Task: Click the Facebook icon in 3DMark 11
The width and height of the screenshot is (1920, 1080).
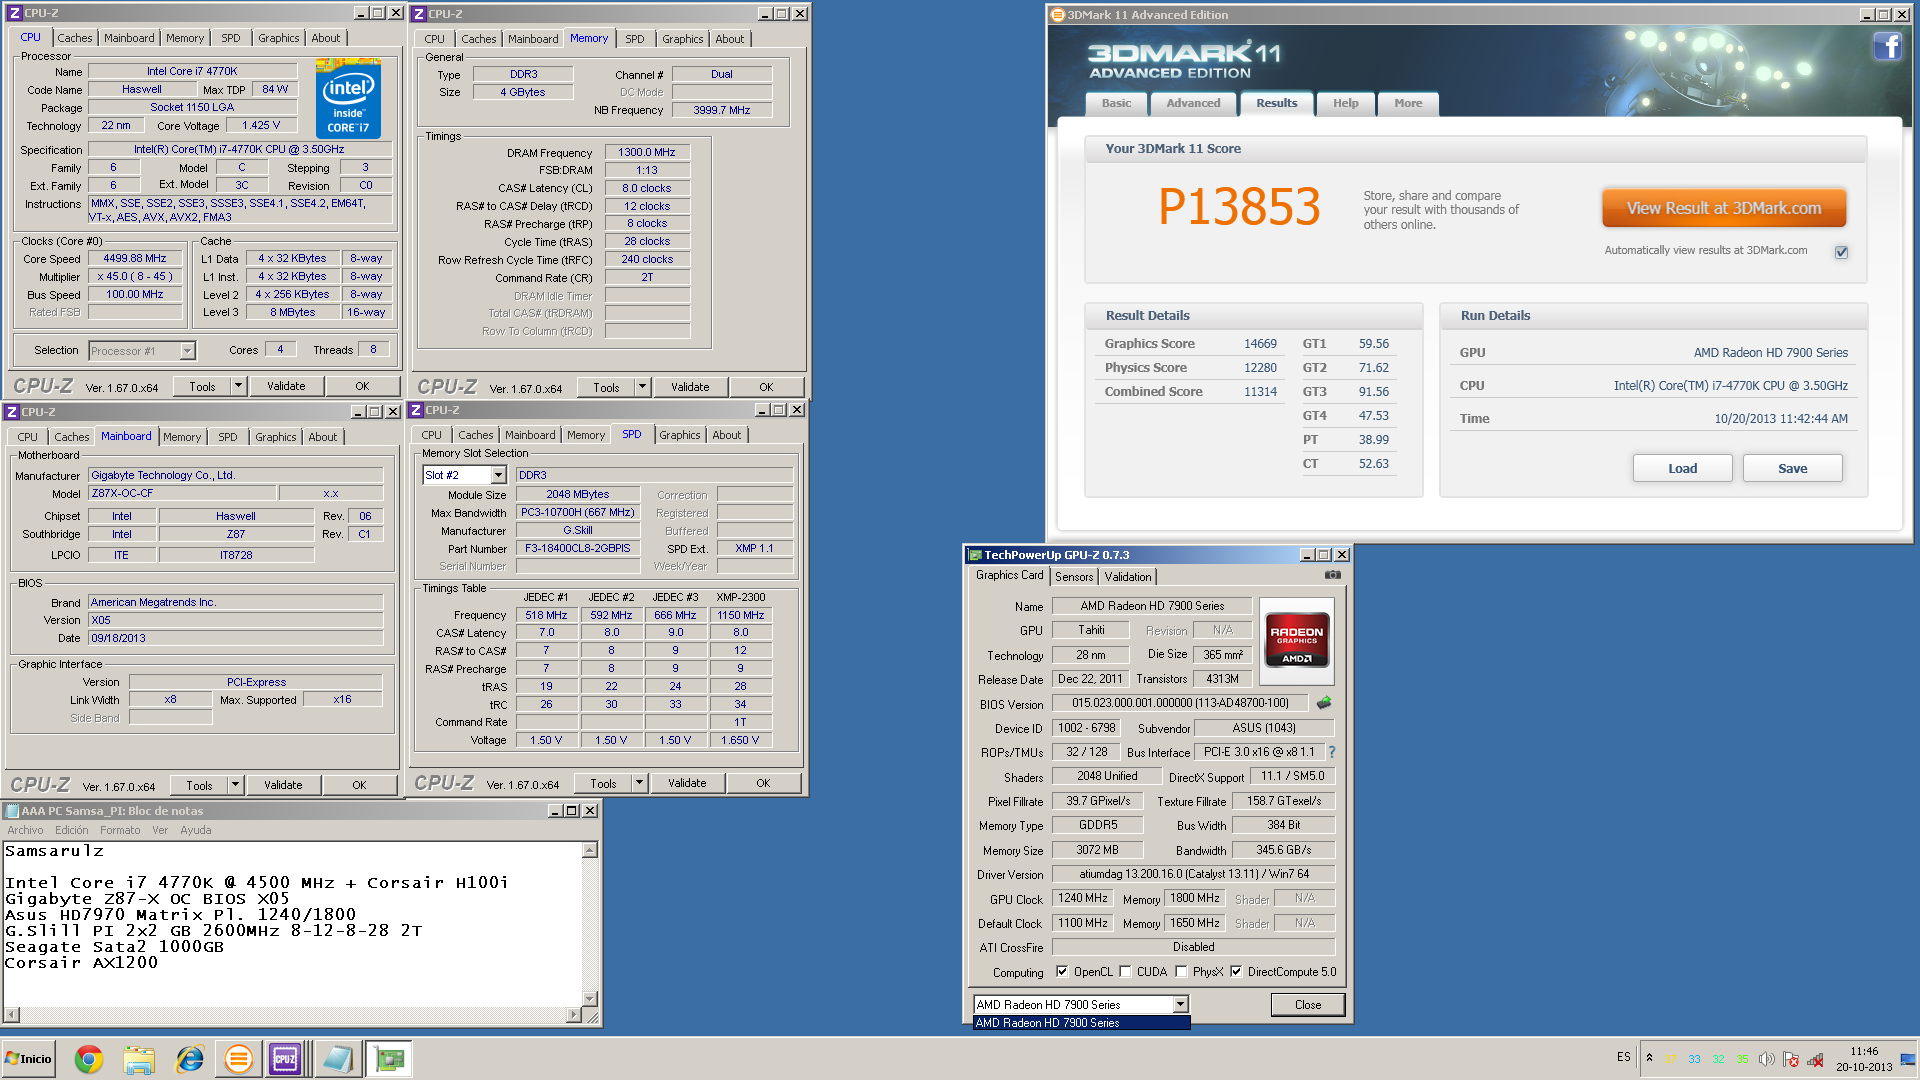Action: [x=1887, y=46]
